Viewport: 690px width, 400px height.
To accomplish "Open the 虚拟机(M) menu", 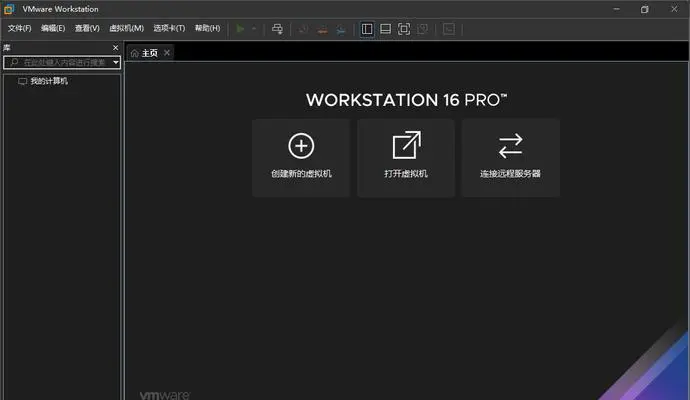I will coord(126,28).
